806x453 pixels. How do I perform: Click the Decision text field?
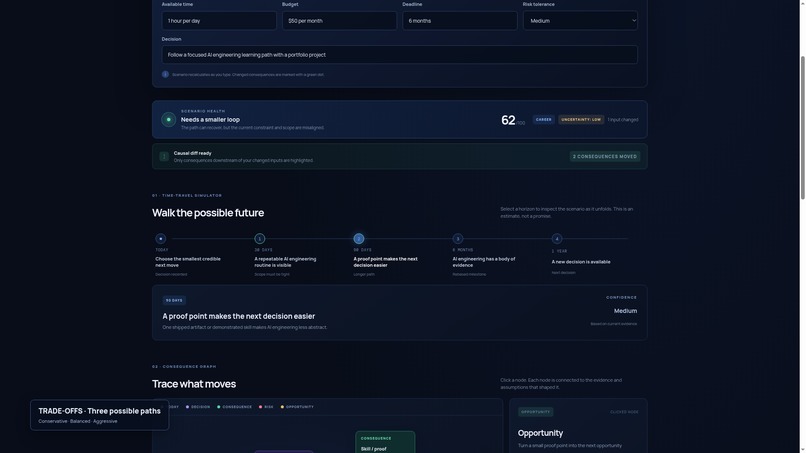[x=399, y=55]
